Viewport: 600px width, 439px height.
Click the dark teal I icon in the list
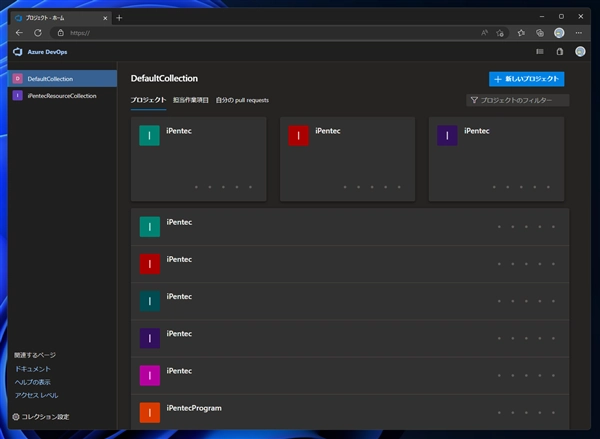pyautogui.click(x=150, y=301)
